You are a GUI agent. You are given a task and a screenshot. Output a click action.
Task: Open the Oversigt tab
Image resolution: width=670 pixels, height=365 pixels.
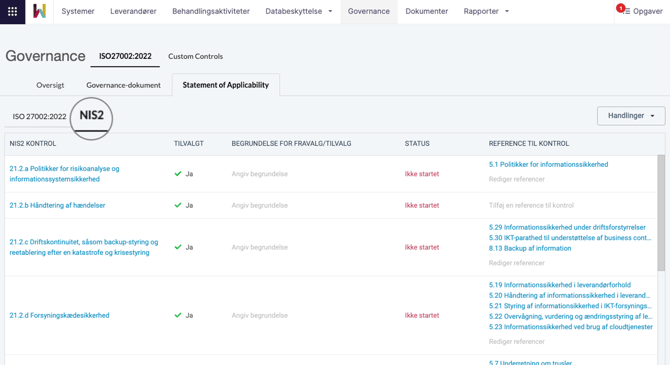click(x=50, y=85)
